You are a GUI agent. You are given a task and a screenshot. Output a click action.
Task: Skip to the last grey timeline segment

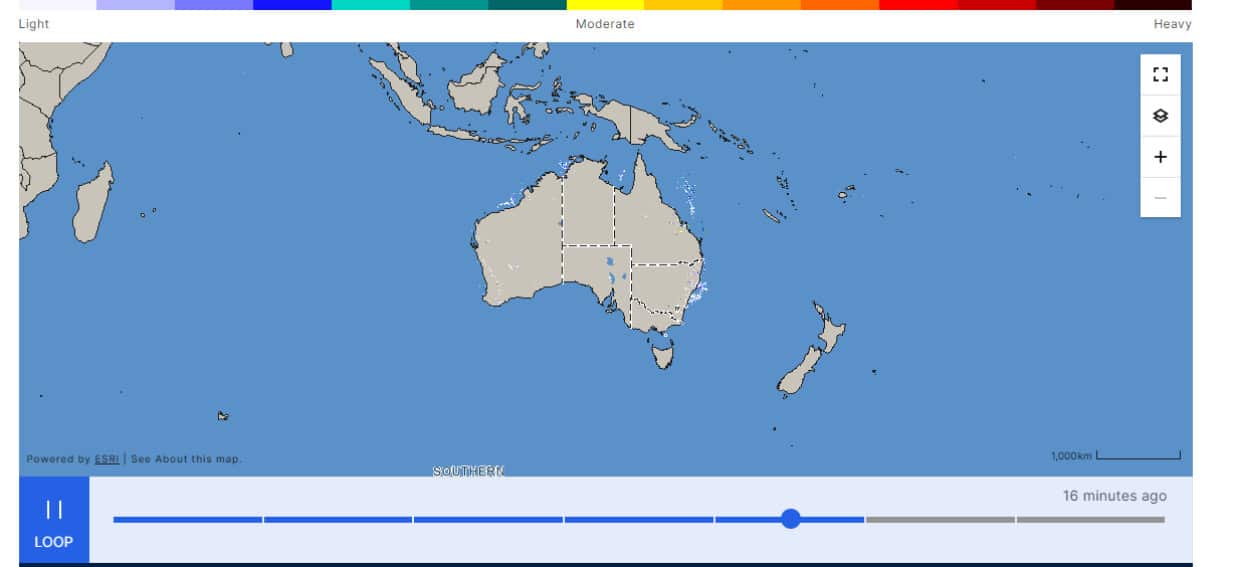1091,519
